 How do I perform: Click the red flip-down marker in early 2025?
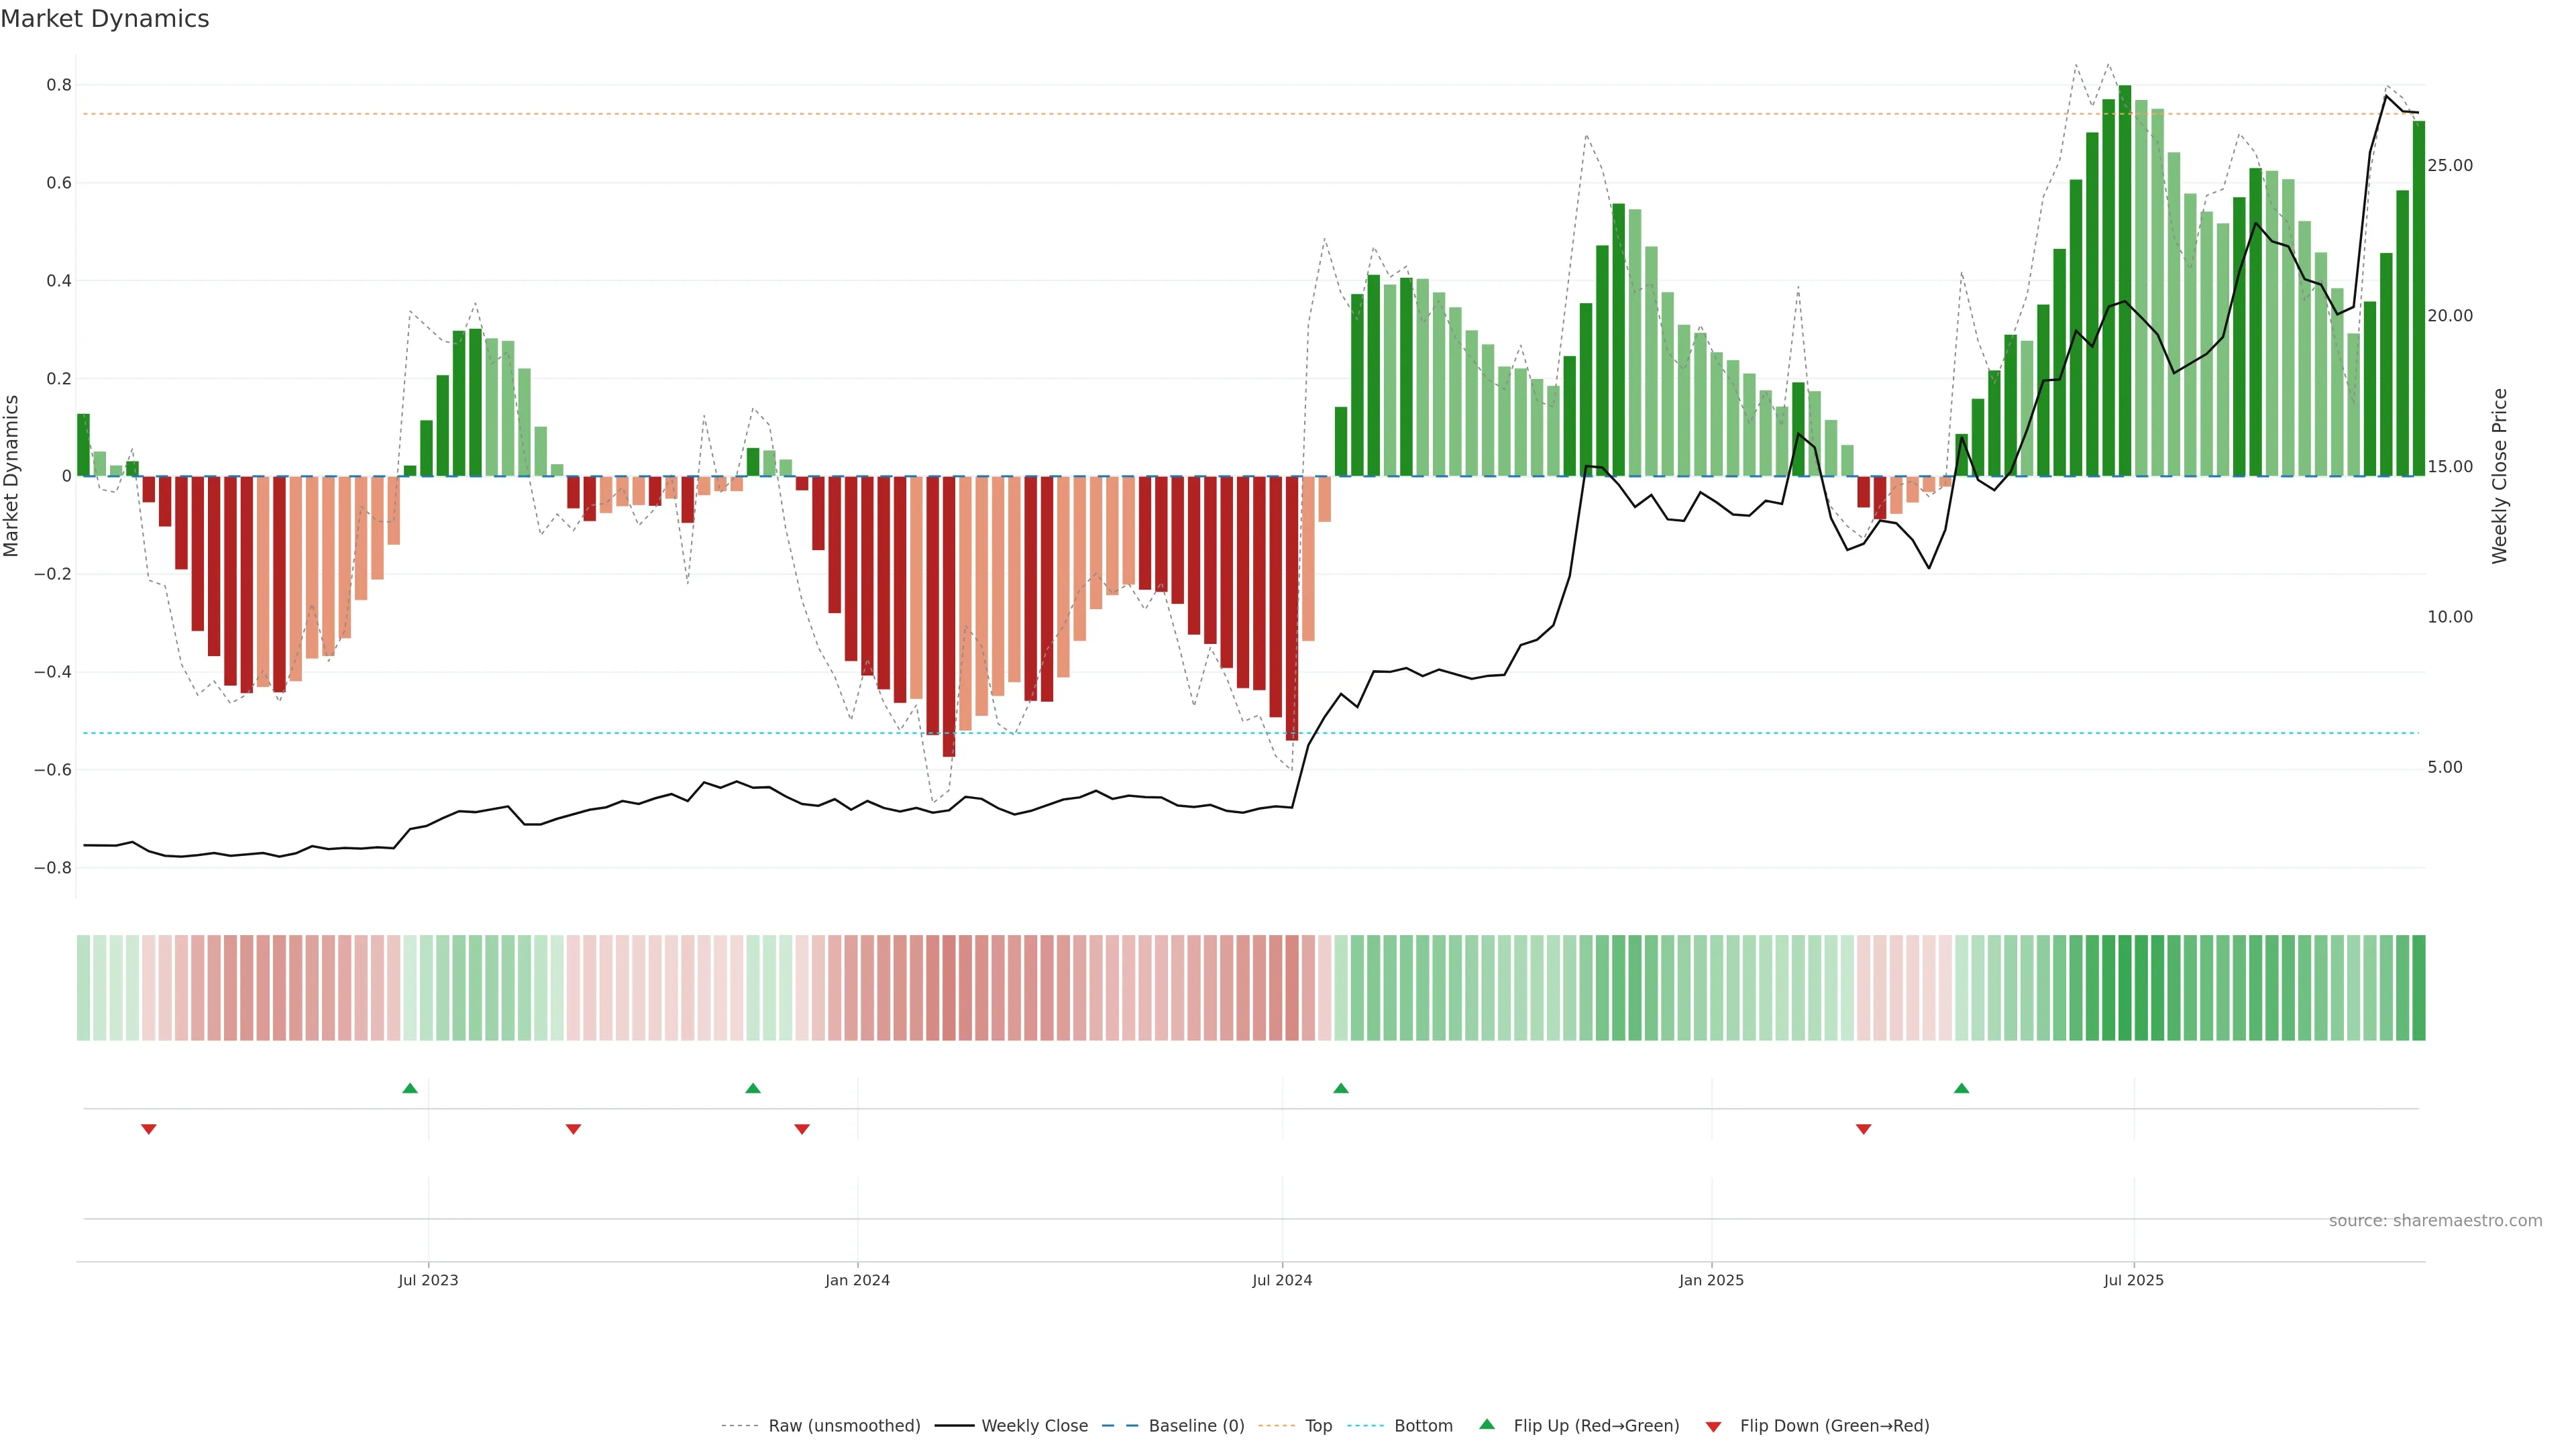pos(1863,1129)
